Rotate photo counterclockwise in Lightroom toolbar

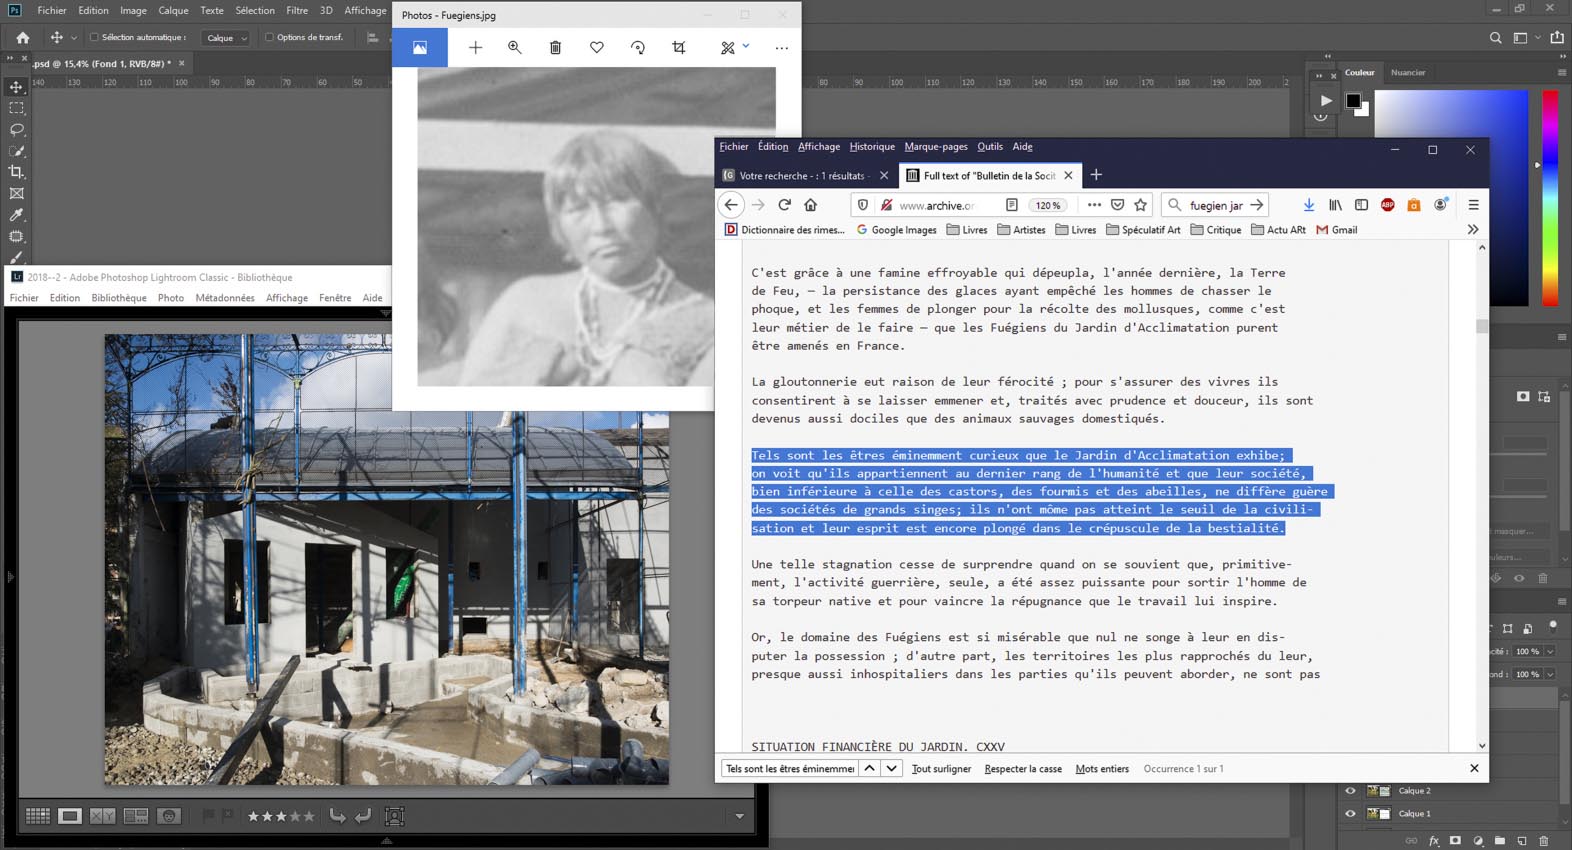click(338, 816)
